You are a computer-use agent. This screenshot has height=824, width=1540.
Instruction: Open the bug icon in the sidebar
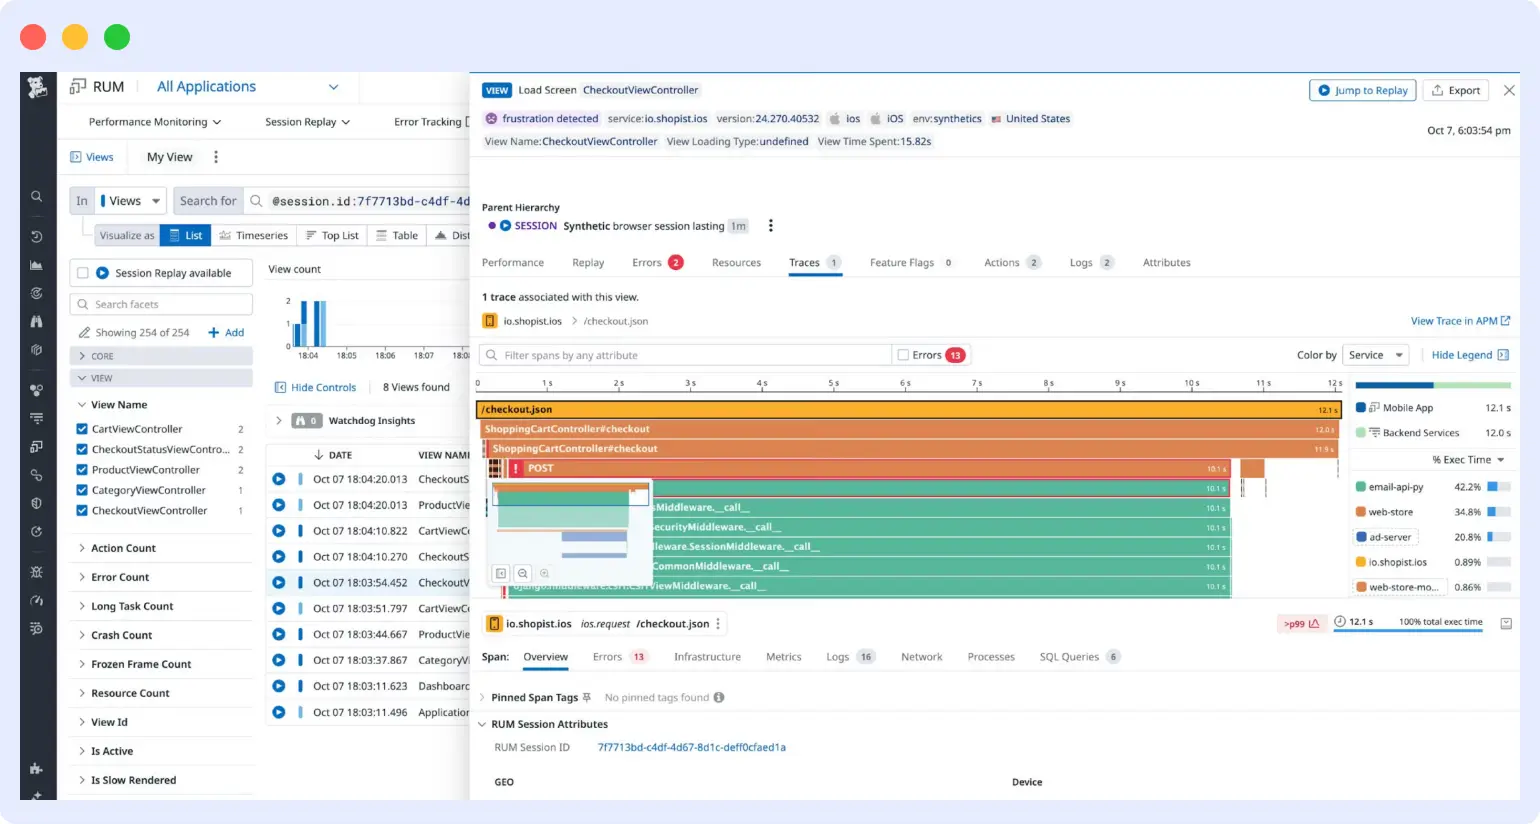37,572
